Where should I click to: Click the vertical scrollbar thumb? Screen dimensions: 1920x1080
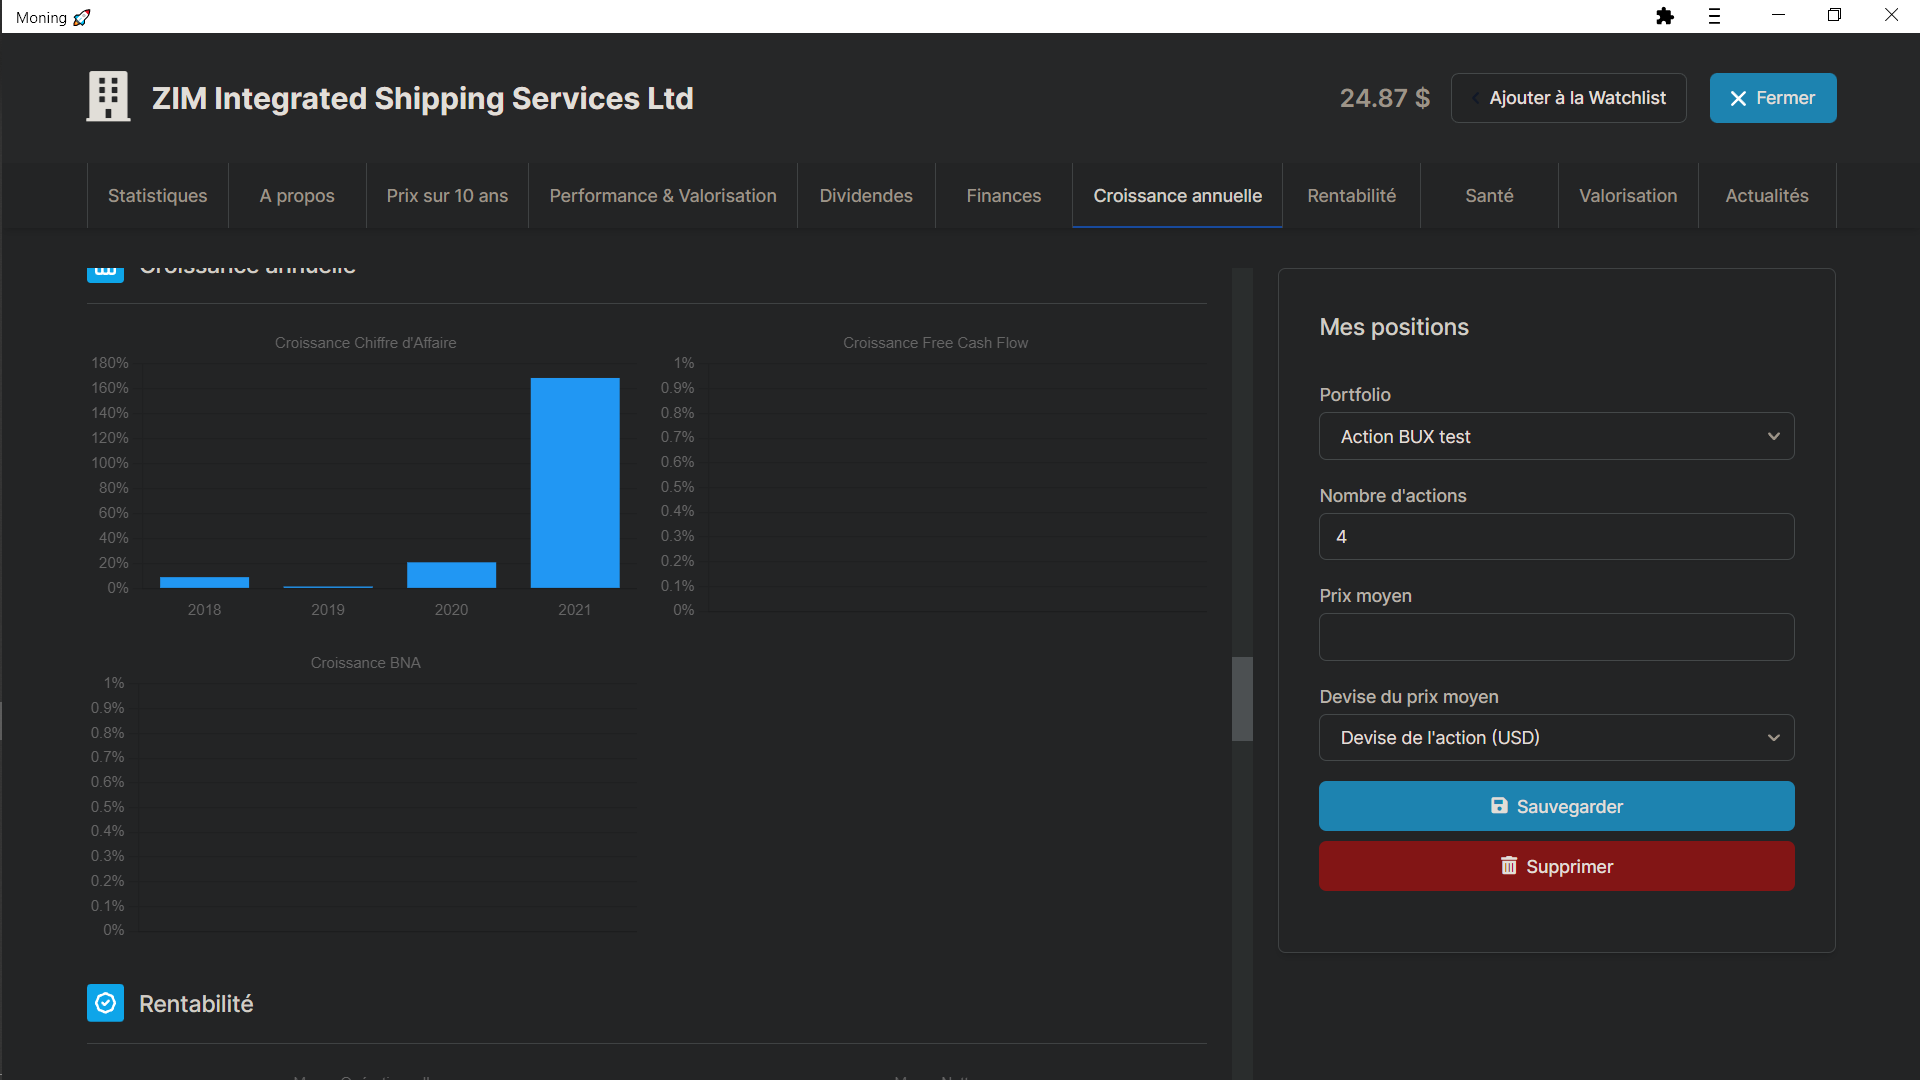[1242, 698]
